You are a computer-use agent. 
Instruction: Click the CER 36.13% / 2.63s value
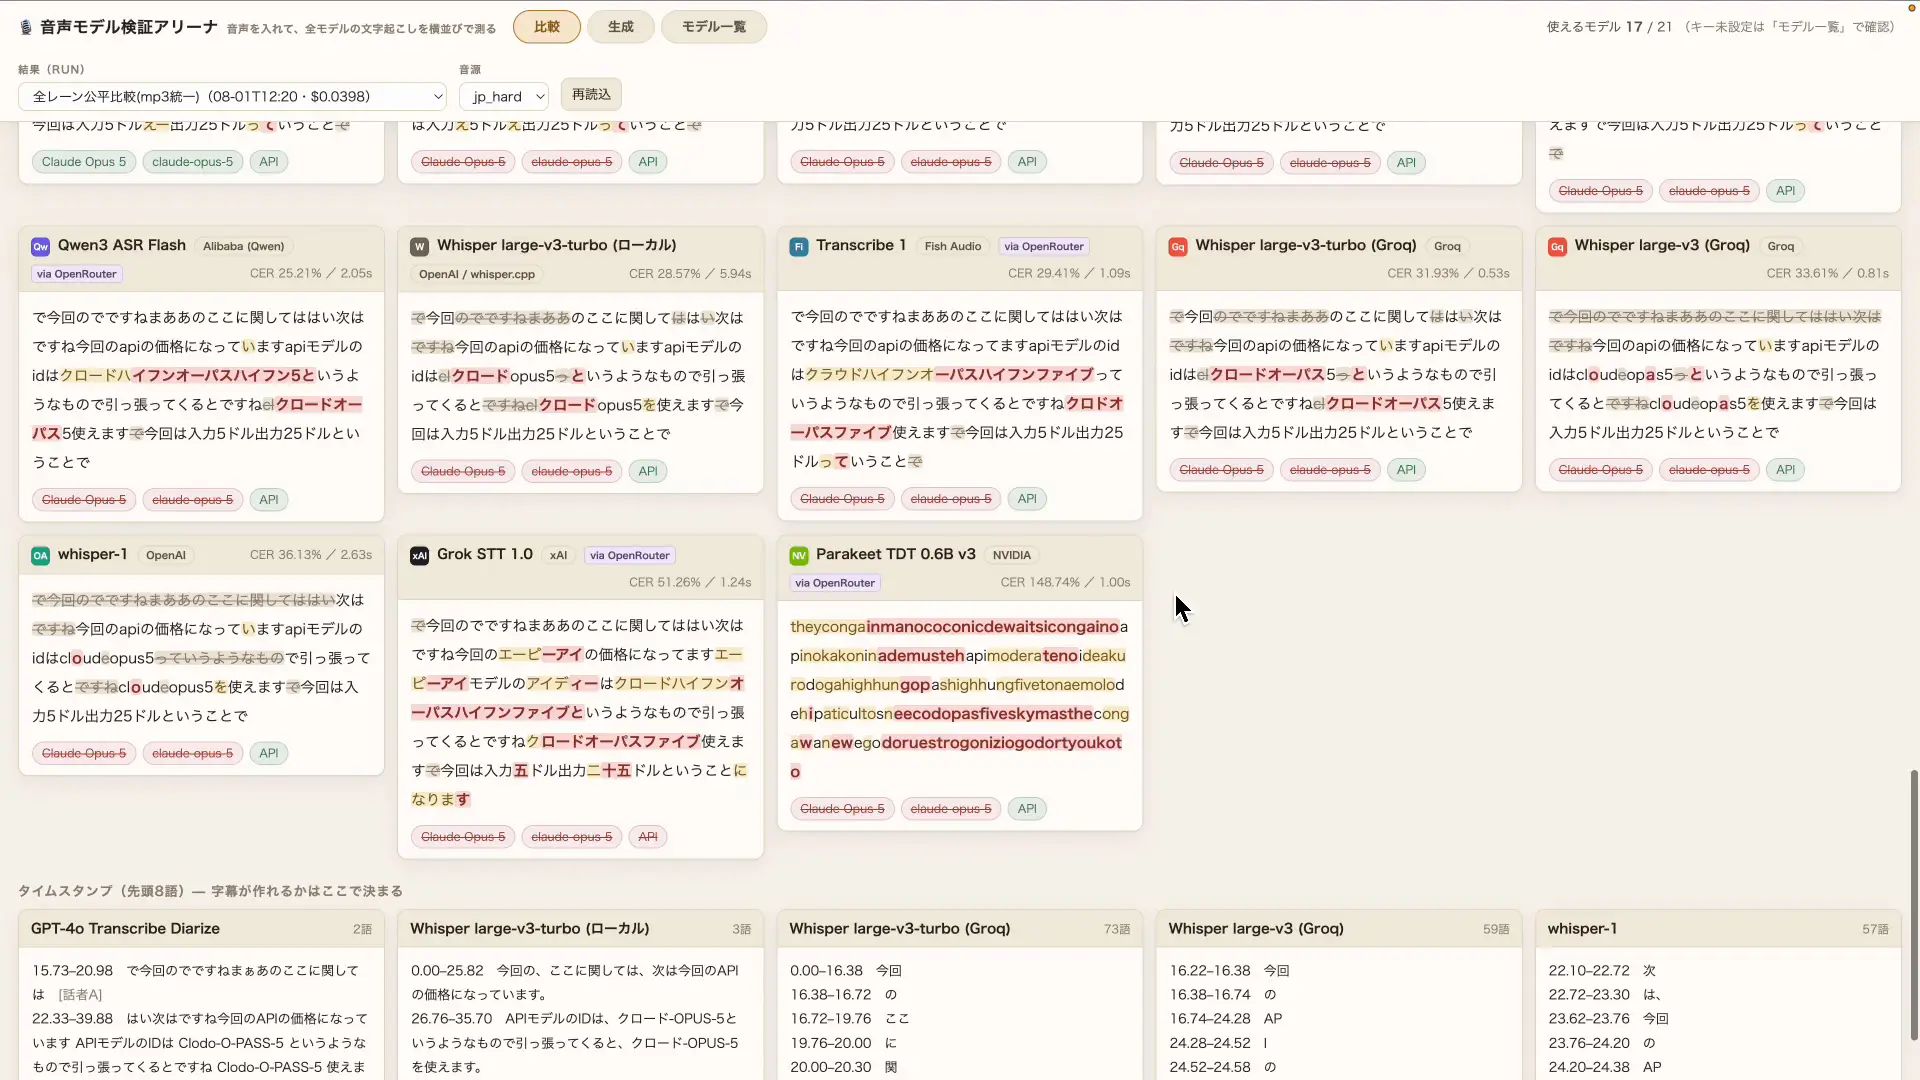click(x=311, y=555)
